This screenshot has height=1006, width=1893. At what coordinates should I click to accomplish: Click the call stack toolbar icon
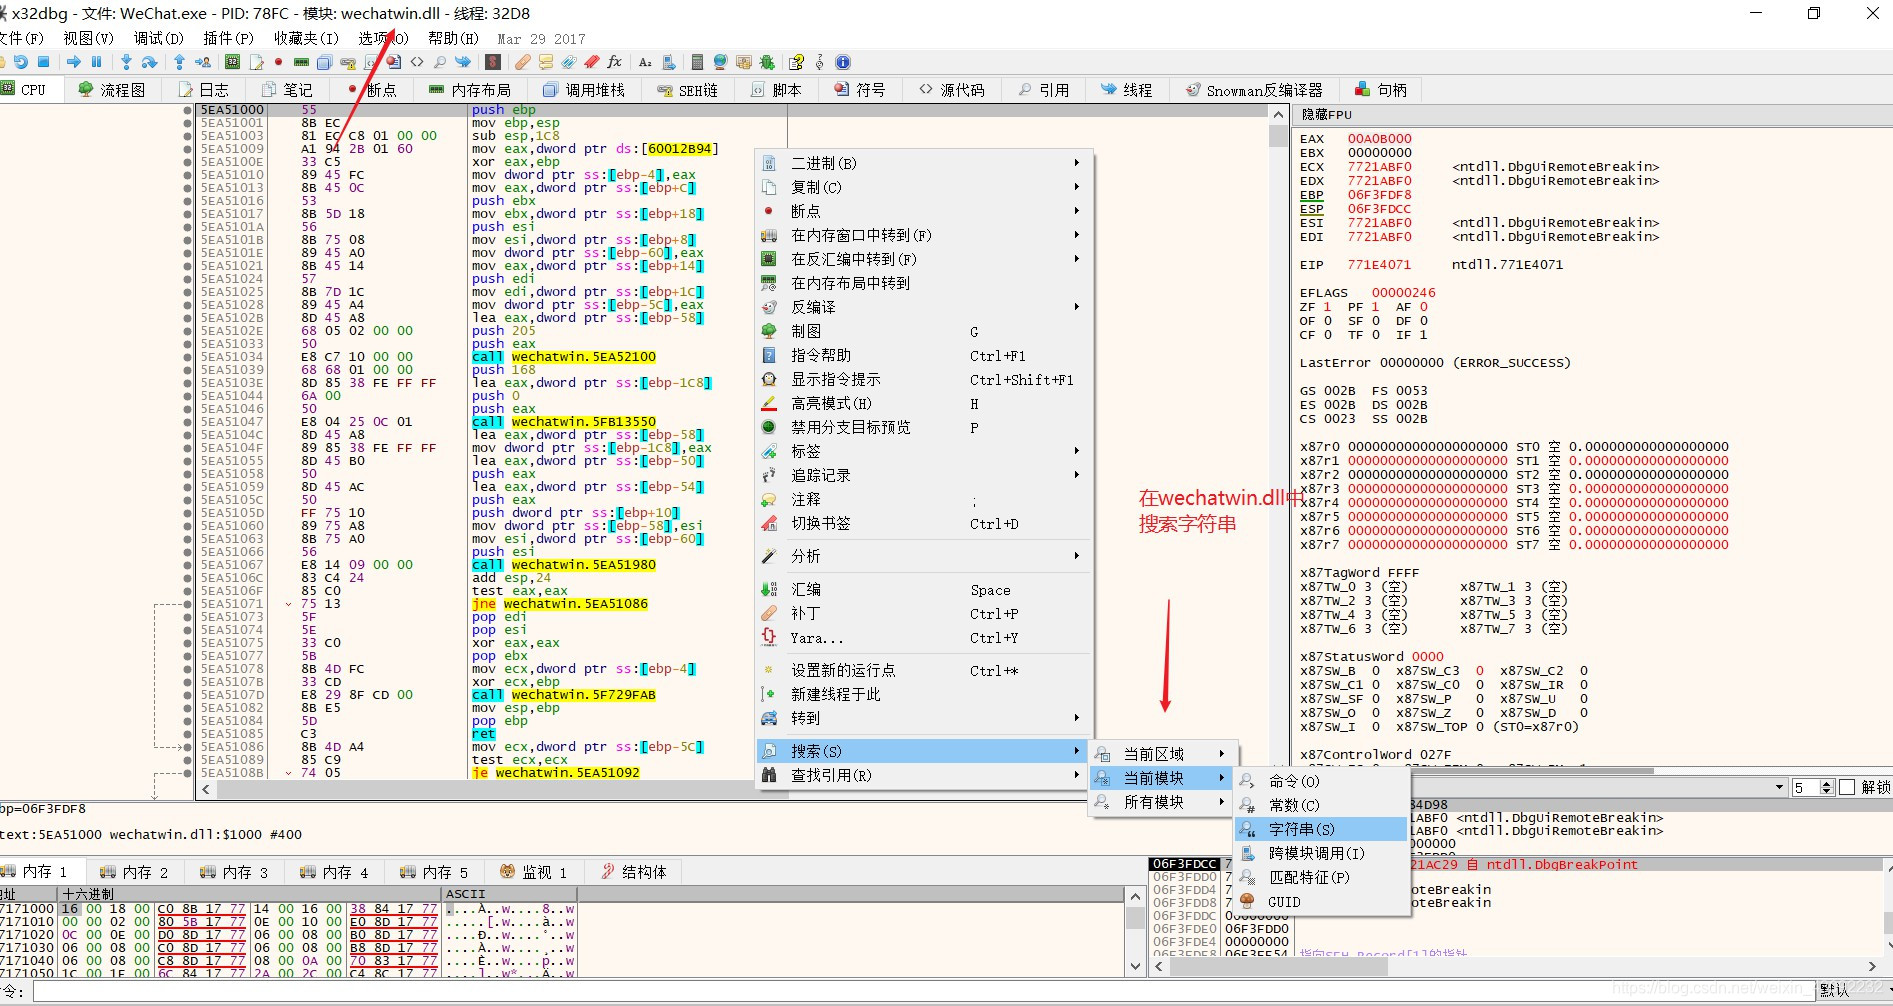pyautogui.click(x=324, y=62)
